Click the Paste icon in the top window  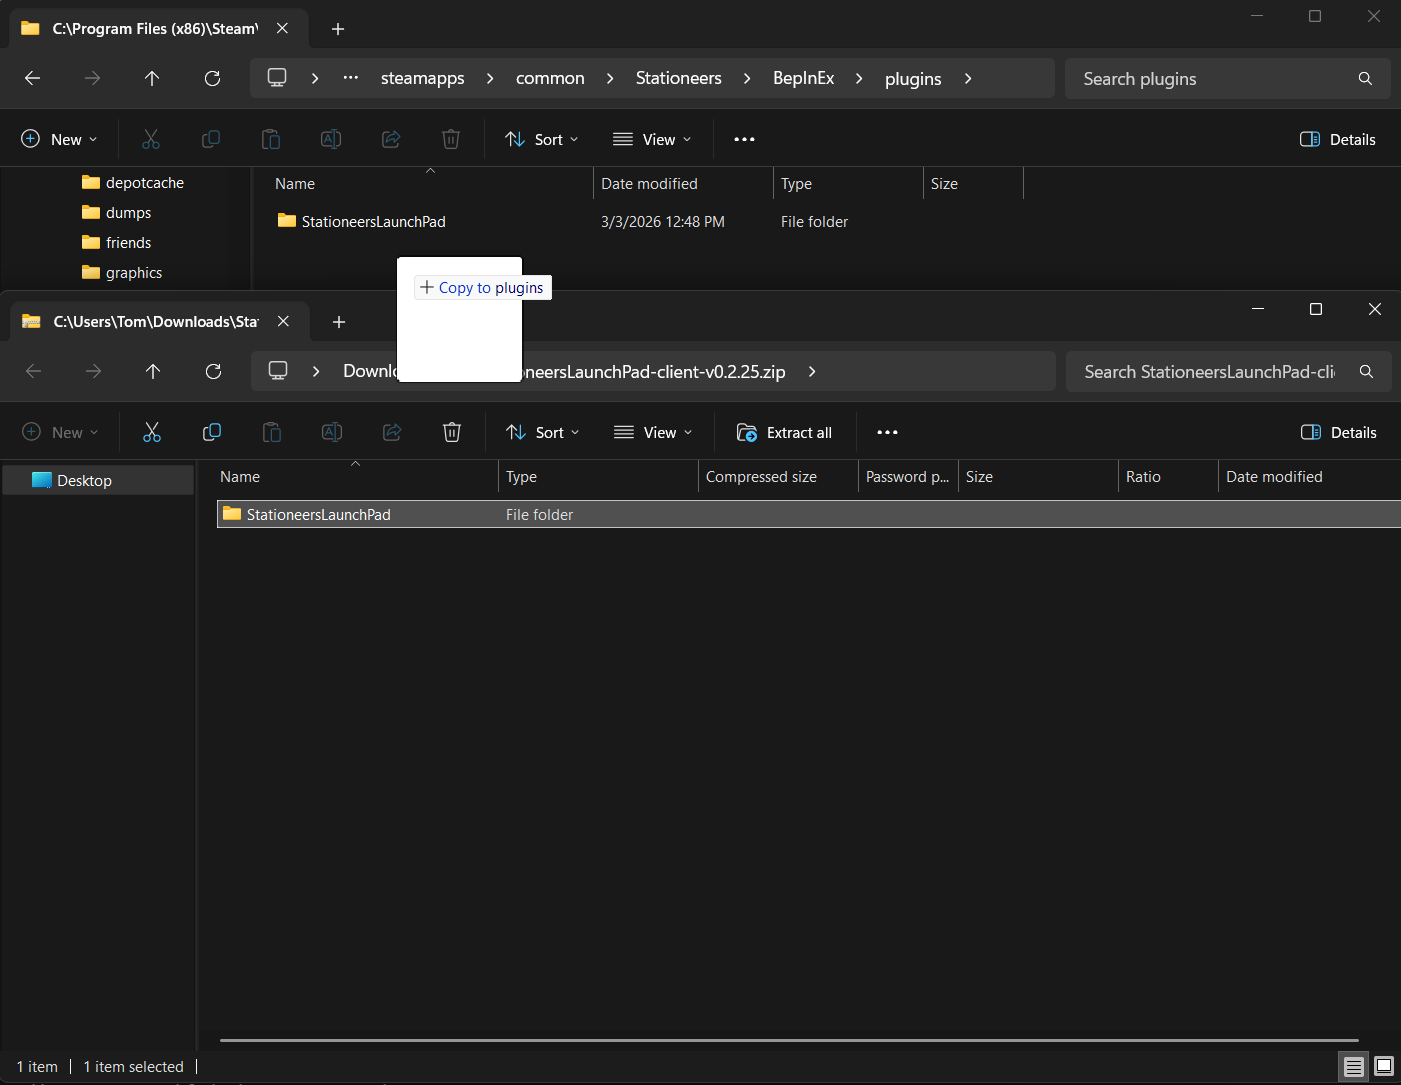click(x=271, y=139)
